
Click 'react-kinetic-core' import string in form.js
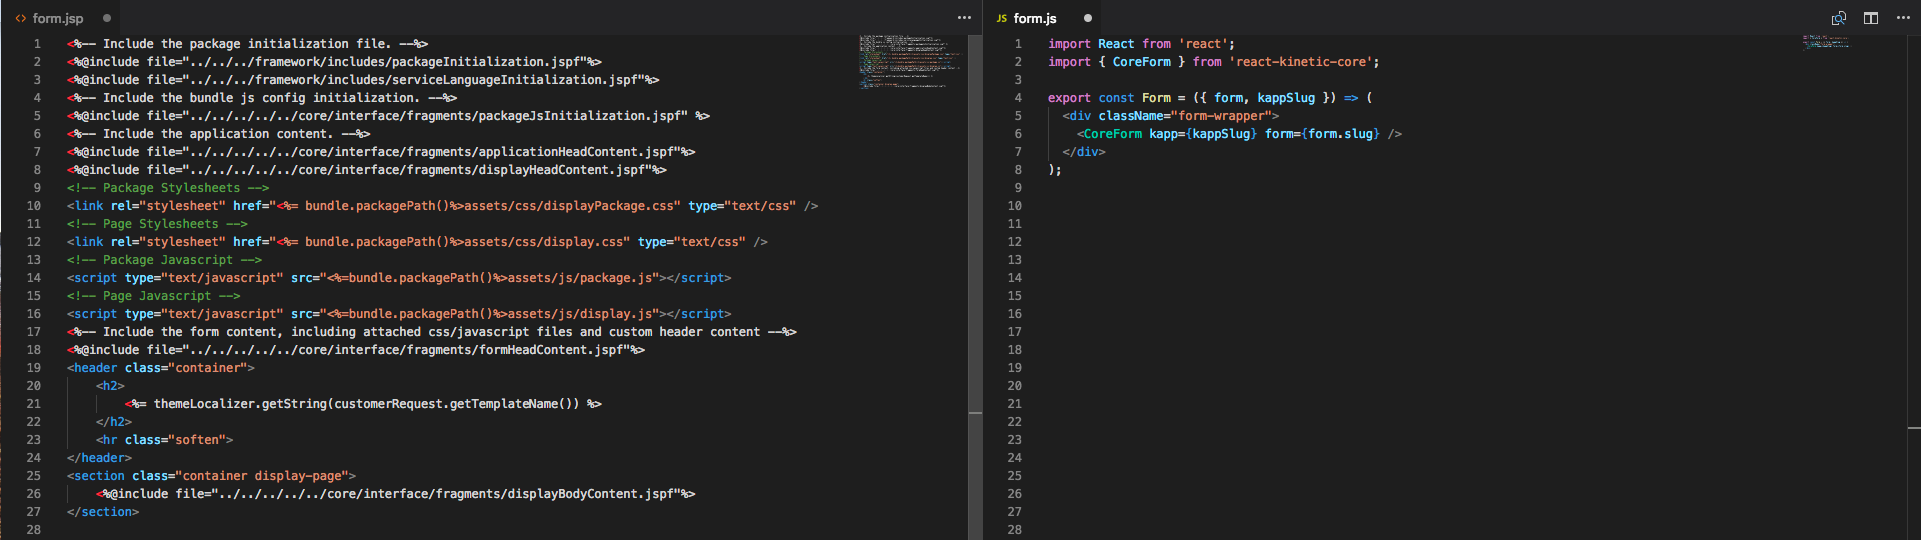pos(1303,62)
